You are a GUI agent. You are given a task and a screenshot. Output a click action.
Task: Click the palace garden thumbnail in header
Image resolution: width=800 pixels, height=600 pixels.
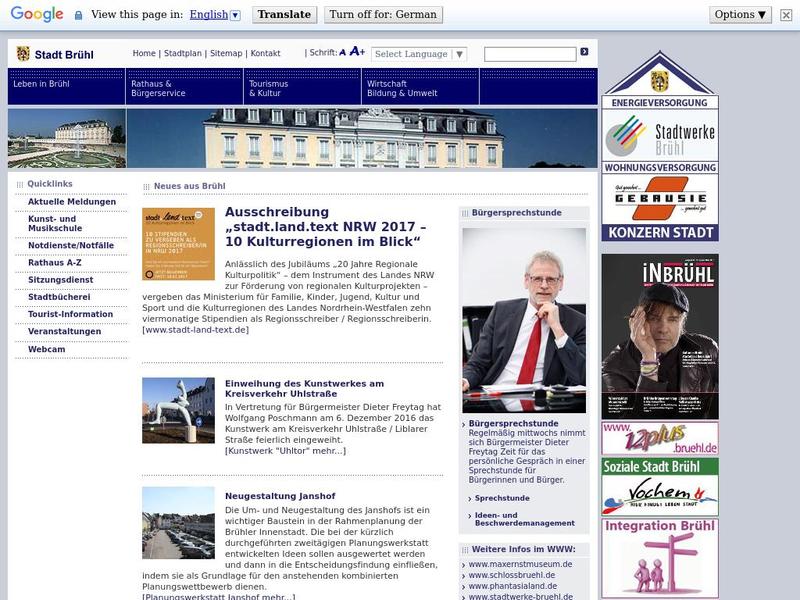click(67, 138)
